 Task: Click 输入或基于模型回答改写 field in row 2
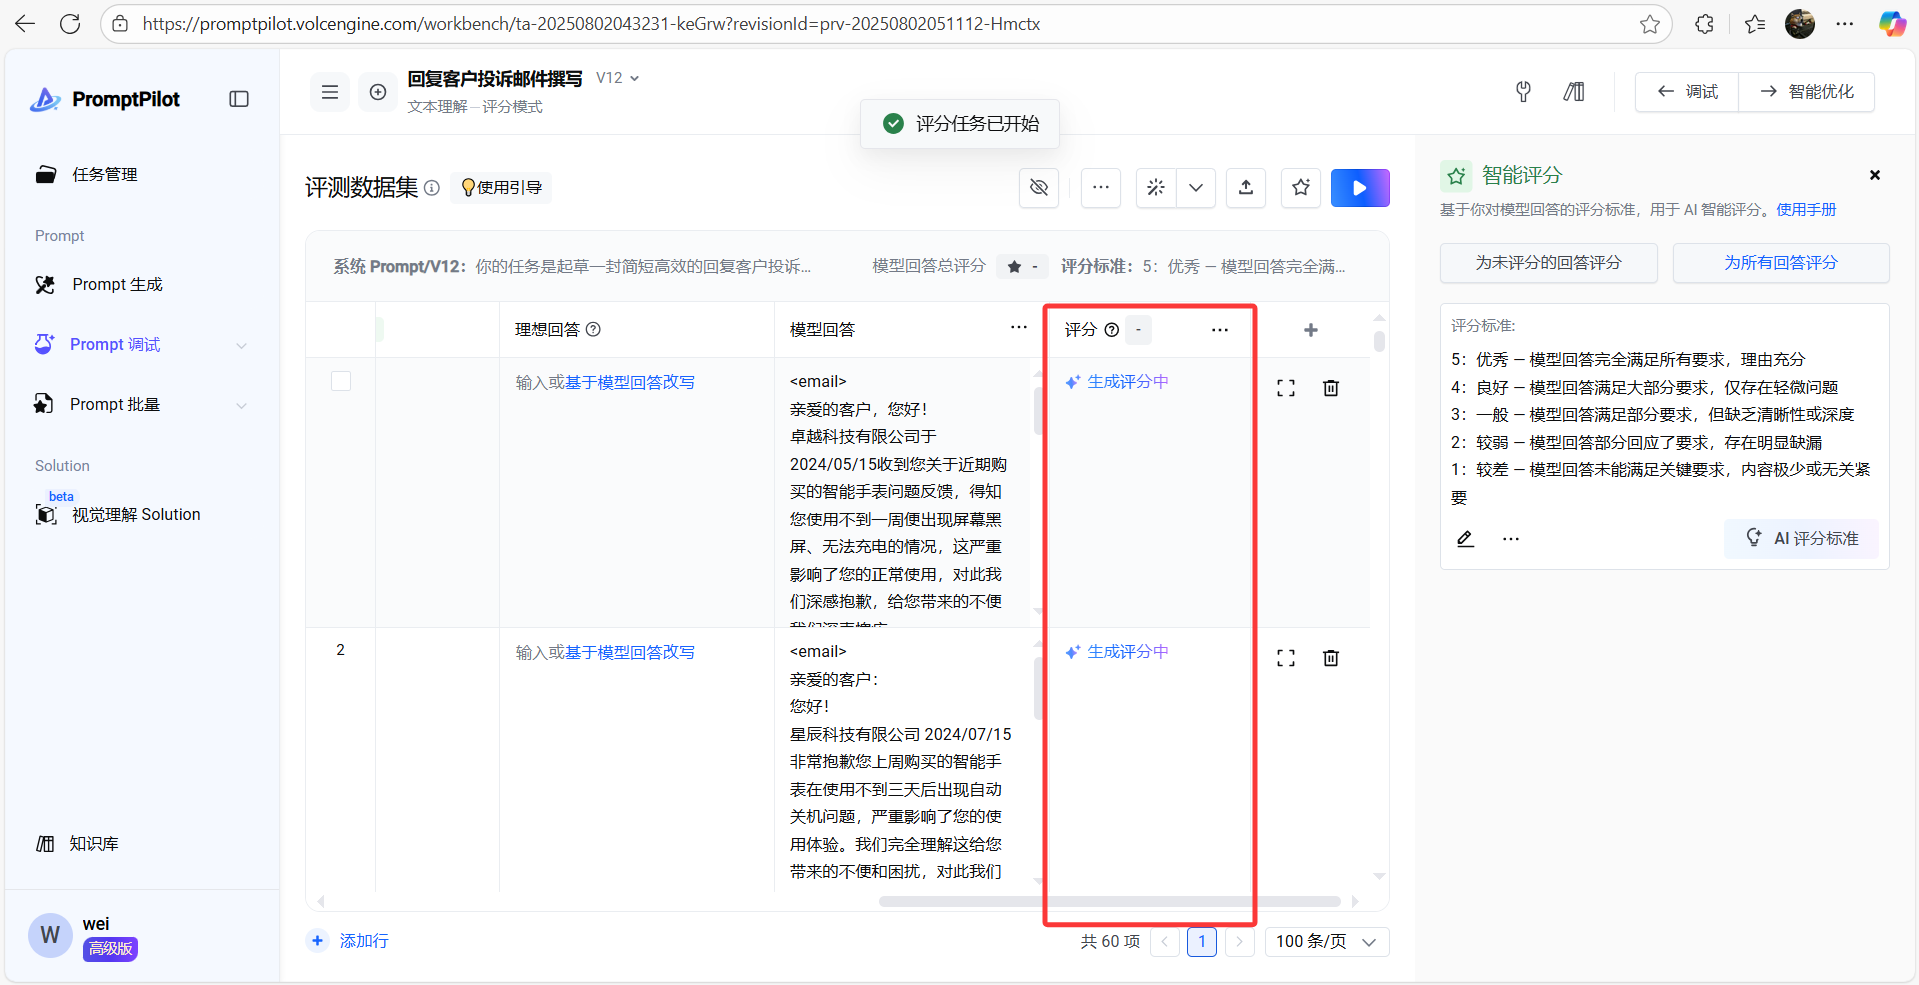(x=605, y=652)
